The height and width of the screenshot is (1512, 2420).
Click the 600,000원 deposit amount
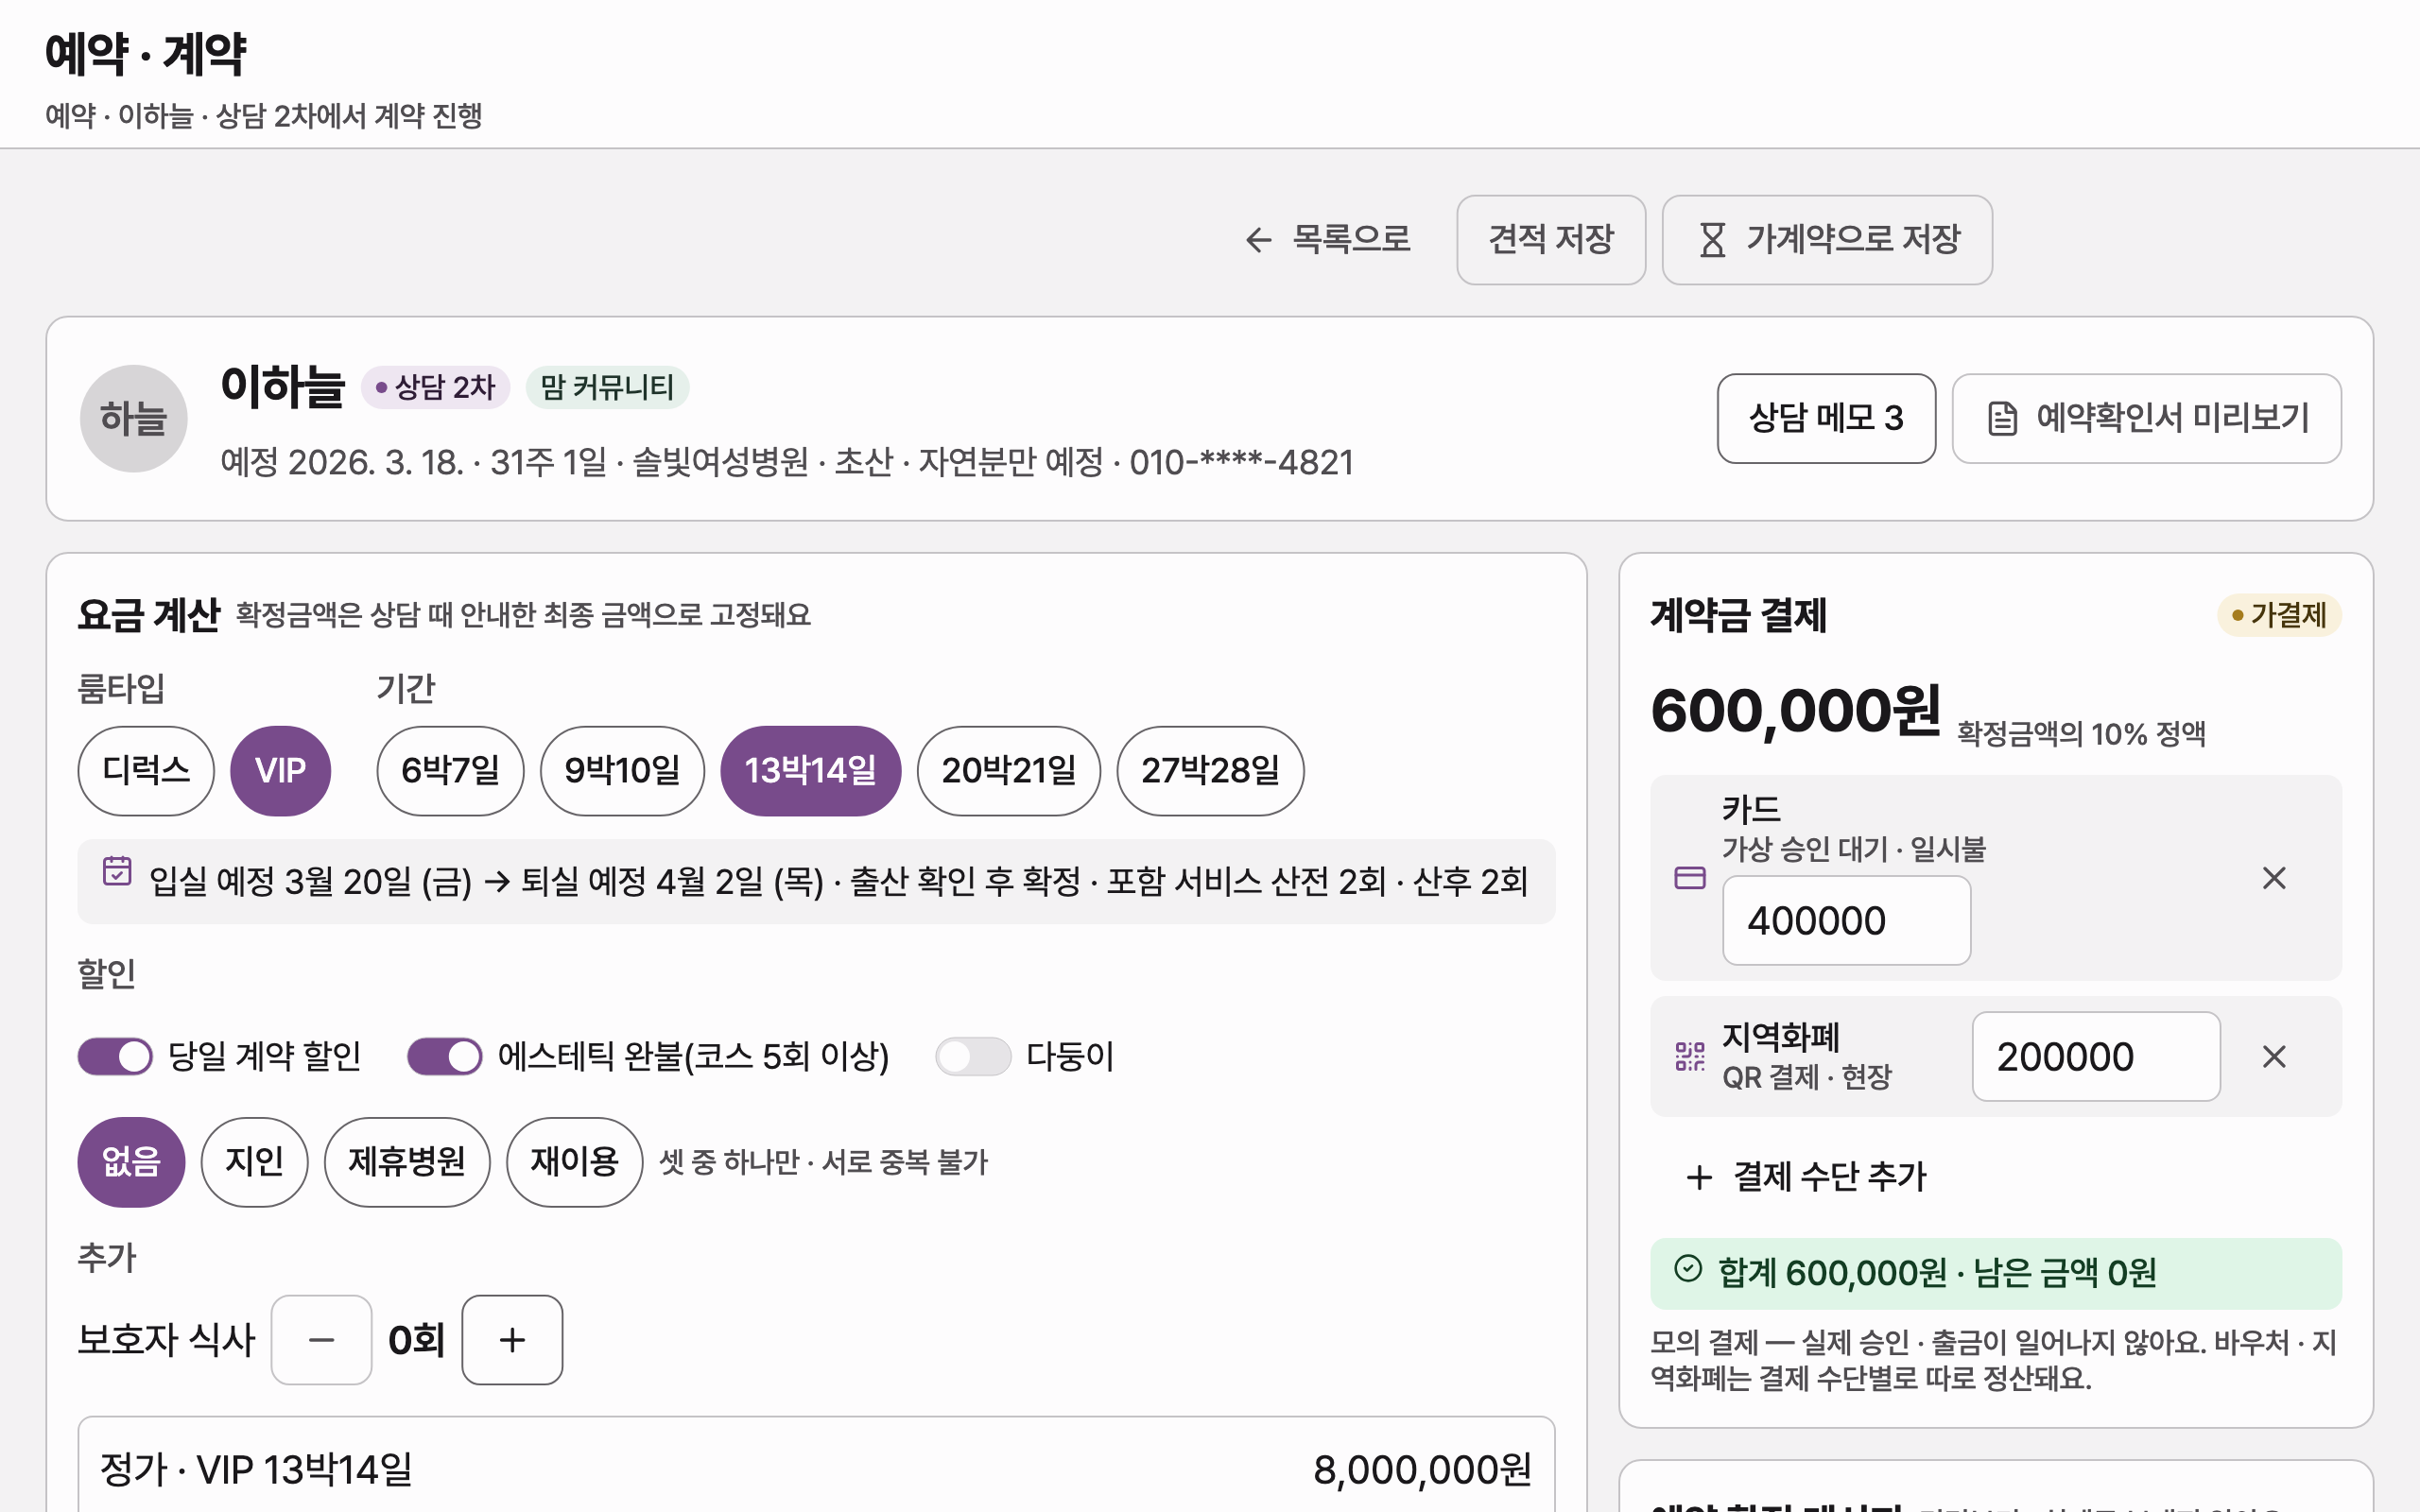point(1795,711)
